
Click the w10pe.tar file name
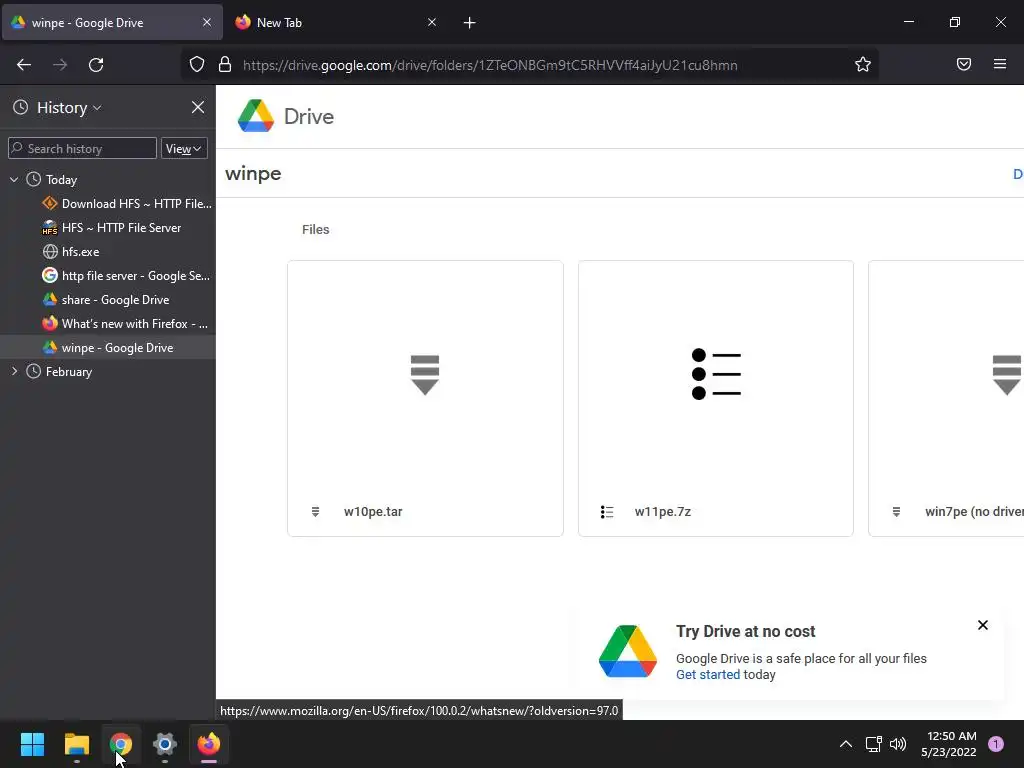pos(373,512)
